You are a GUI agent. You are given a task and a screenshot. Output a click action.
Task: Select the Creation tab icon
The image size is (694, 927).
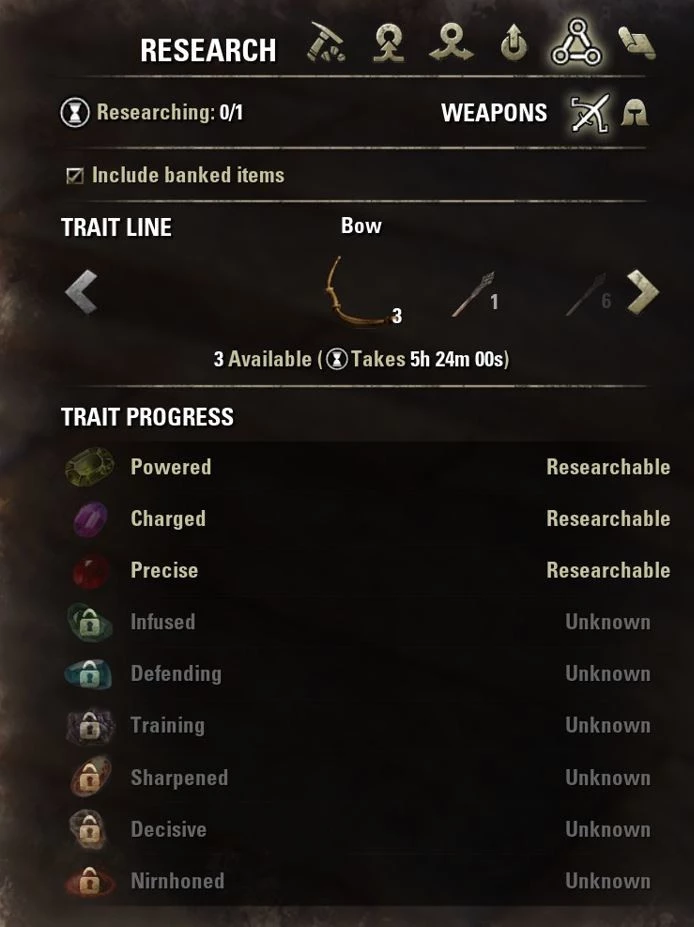[x=389, y=43]
